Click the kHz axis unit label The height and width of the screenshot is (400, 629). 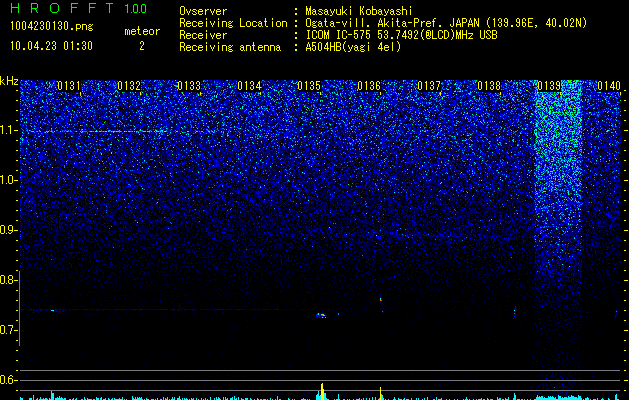[x=9, y=81]
